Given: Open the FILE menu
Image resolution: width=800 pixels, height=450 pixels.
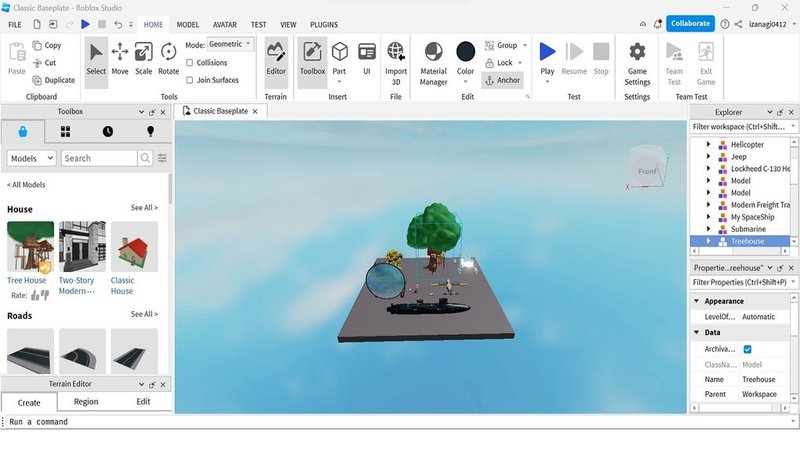Looking at the screenshot, I should coord(15,24).
